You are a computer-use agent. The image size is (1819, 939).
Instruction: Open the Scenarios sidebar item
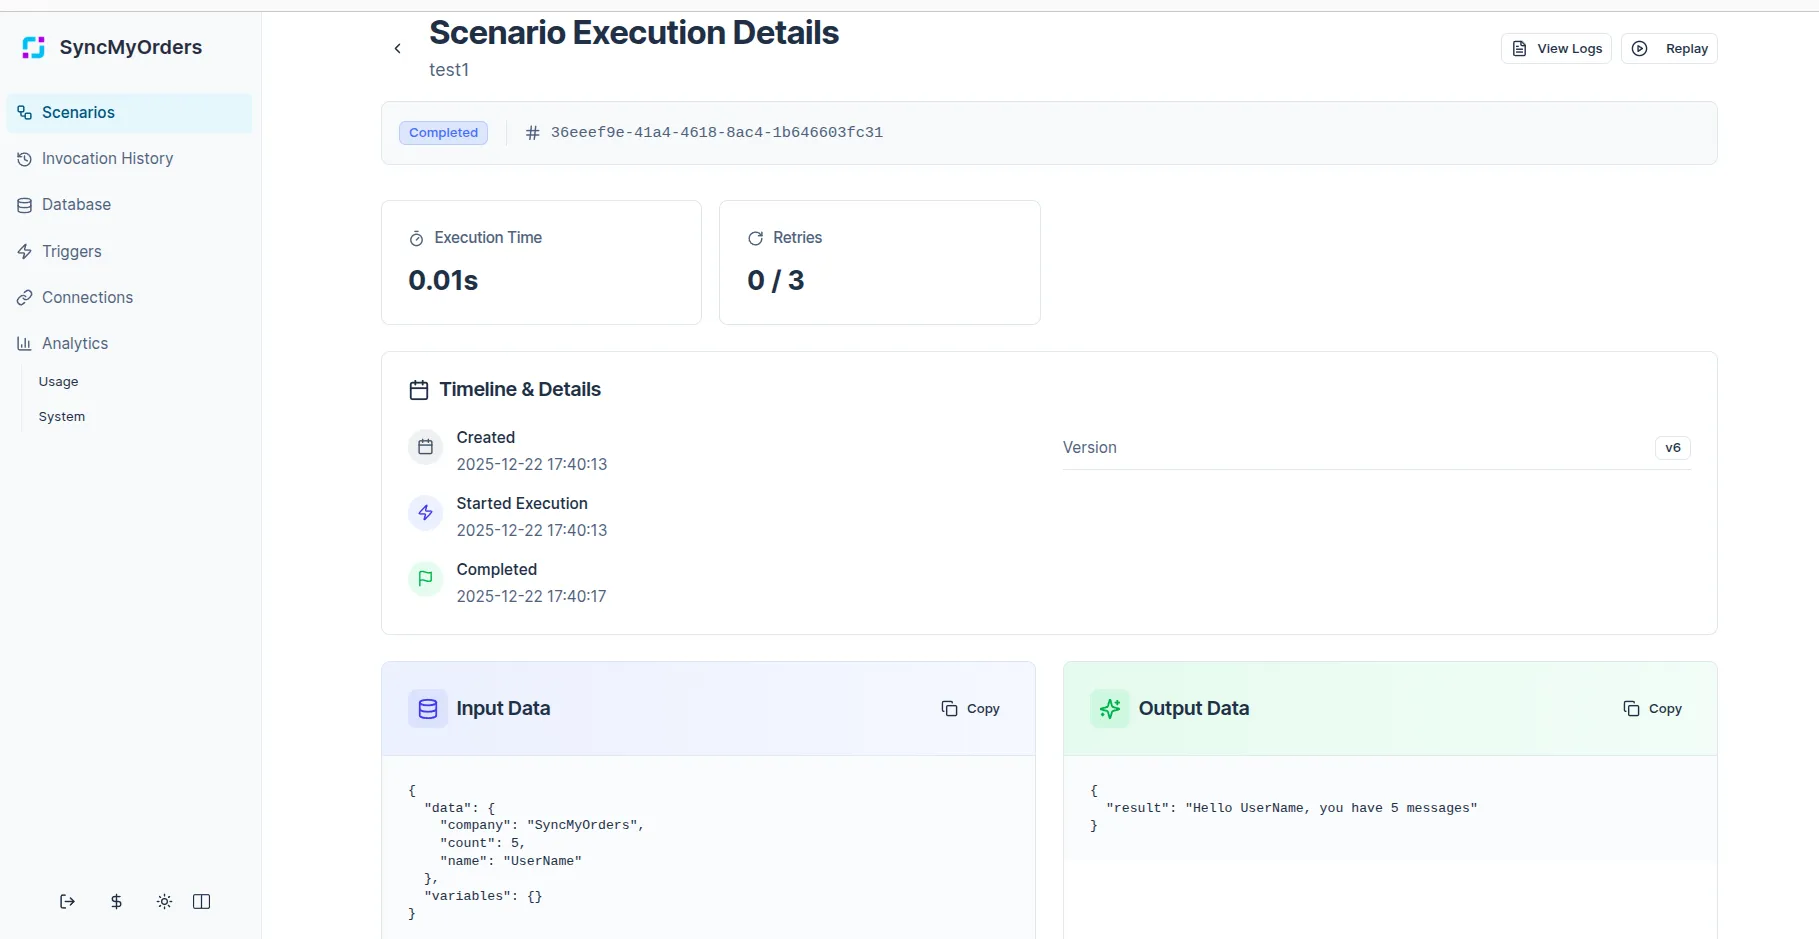click(x=78, y=113)
